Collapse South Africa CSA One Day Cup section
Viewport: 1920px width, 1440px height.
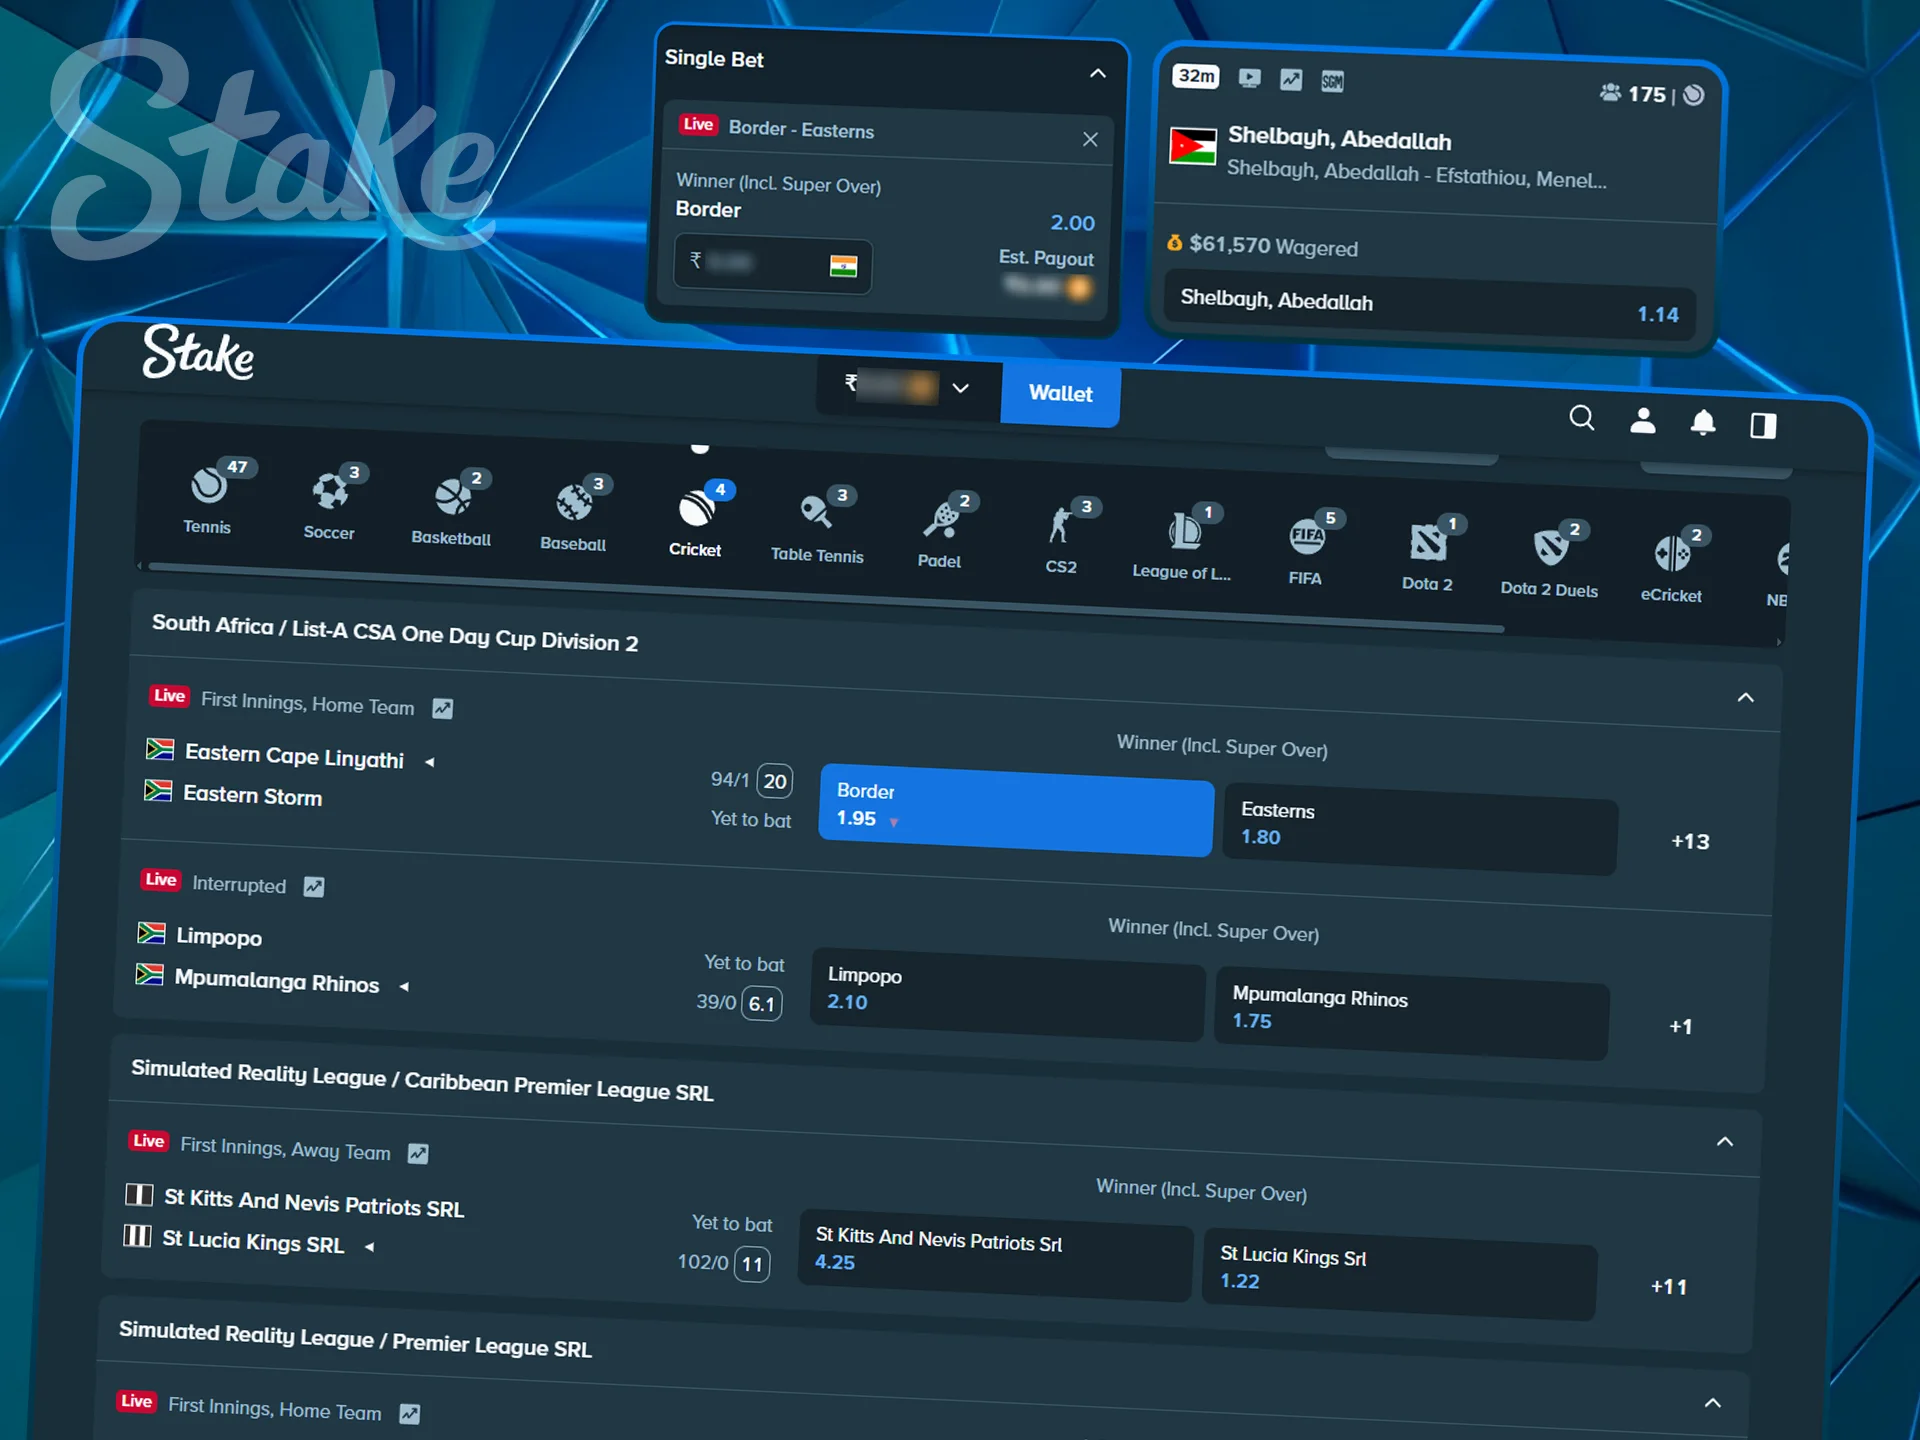click(x=1746, y=697)
